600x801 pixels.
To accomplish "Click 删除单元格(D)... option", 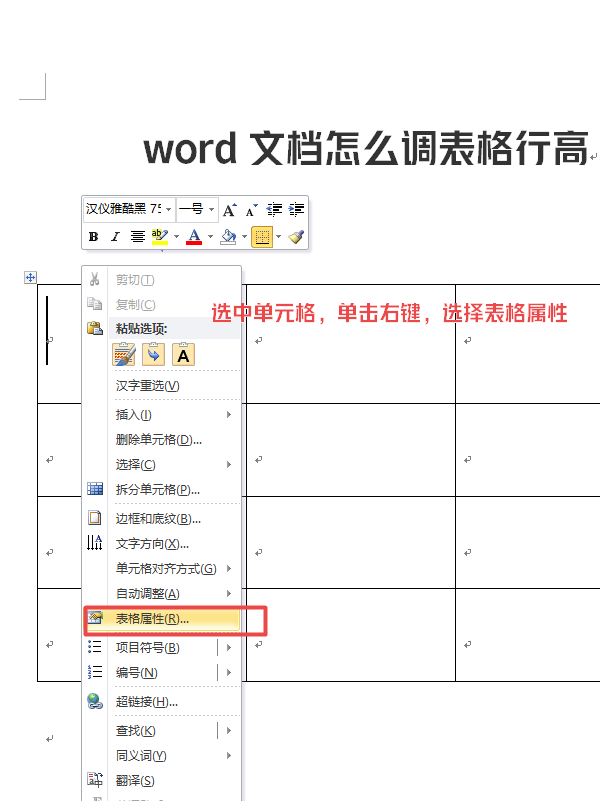I will 160,440.
